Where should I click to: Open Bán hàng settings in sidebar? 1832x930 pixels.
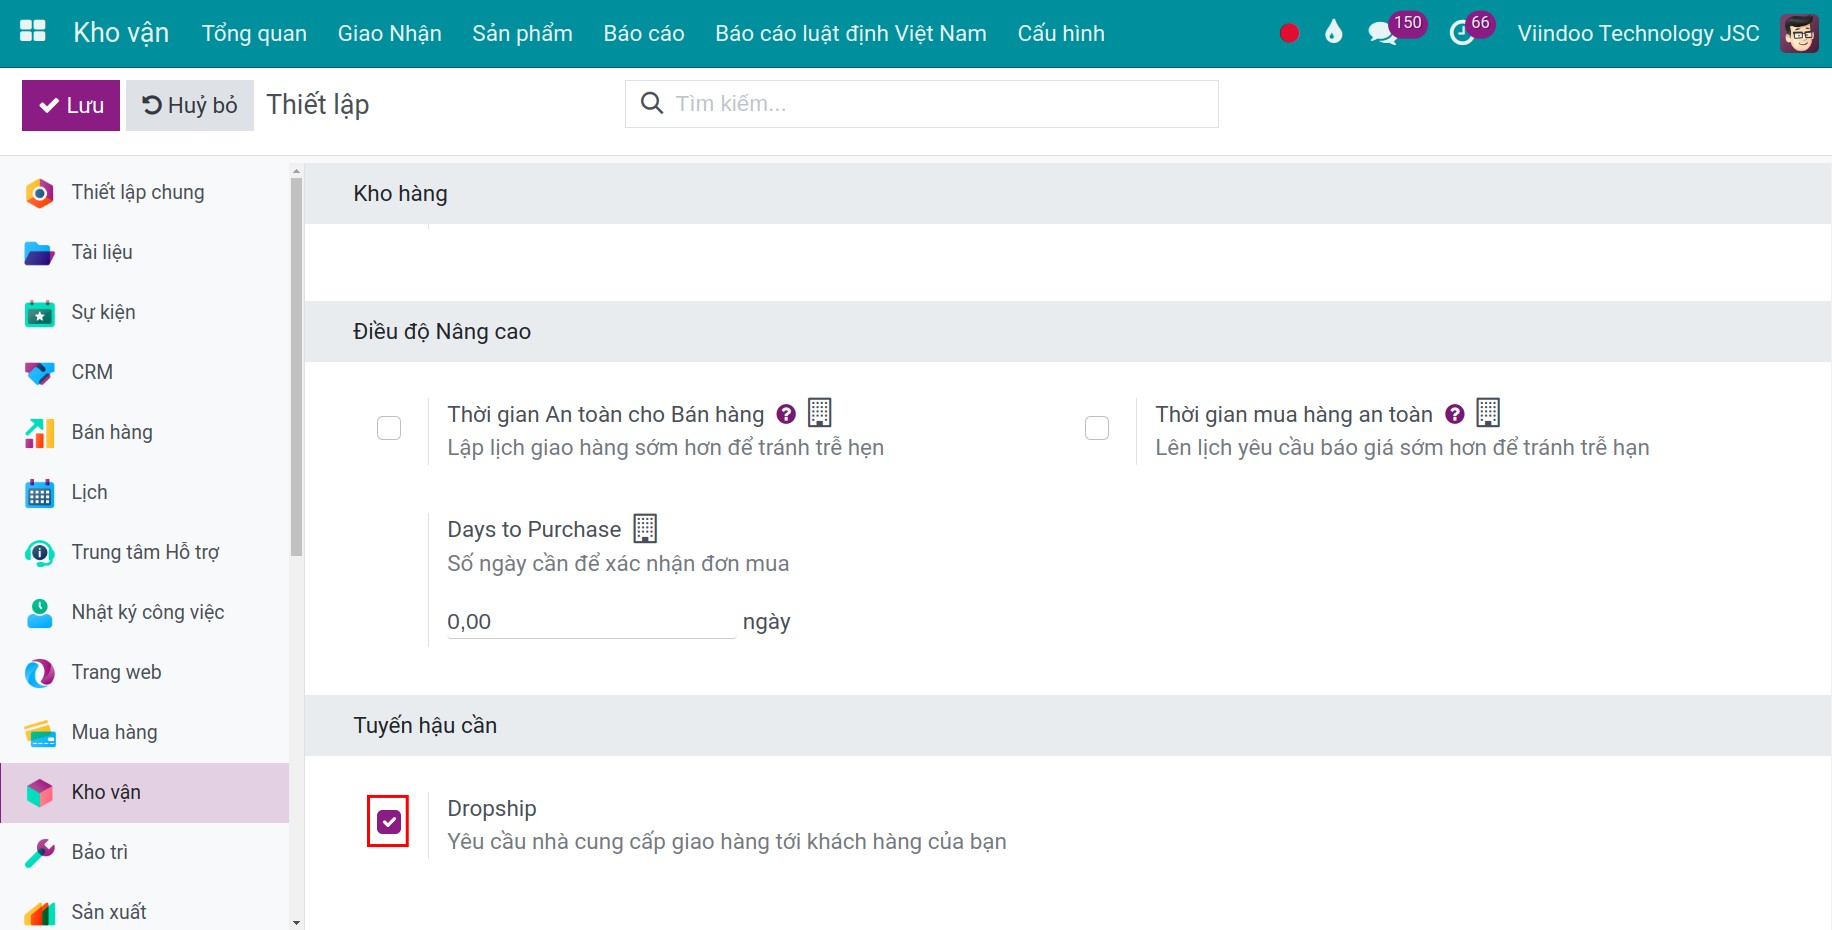click(145, 432)
